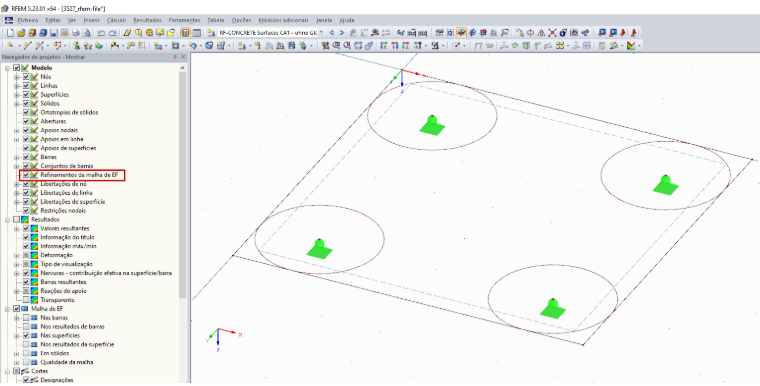Collapse the Resultados tree node

[x=7, y=220]
